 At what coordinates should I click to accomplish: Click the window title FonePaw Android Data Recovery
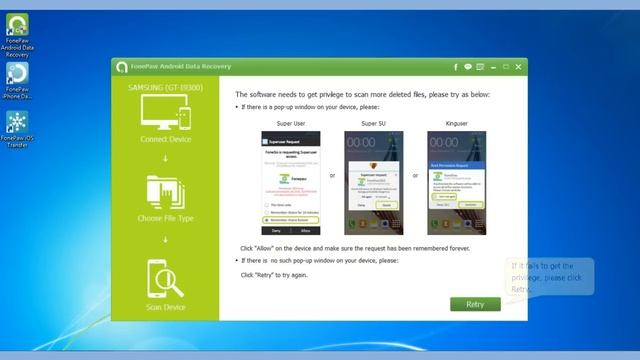pos(181,67)
